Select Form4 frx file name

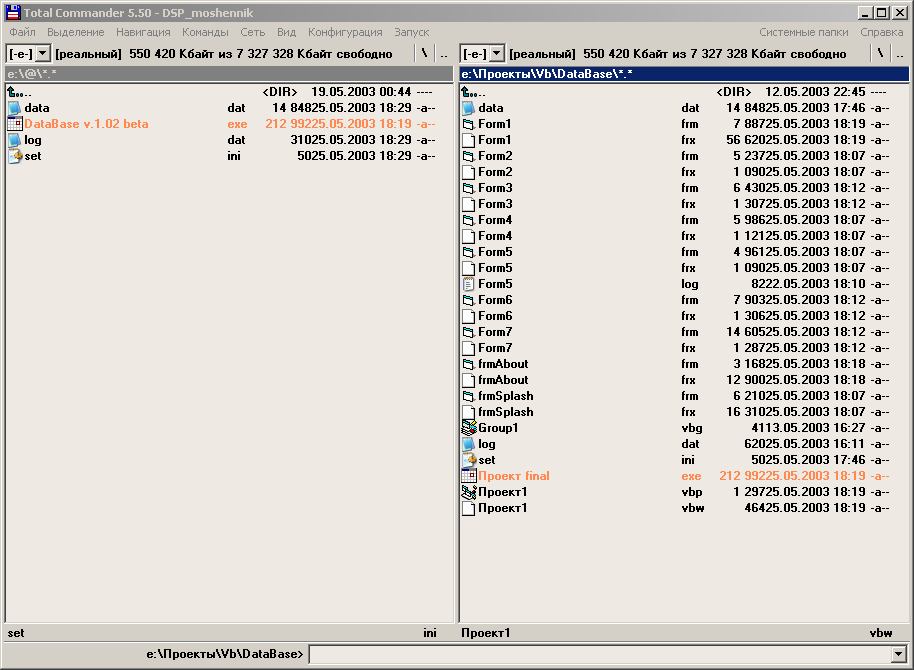tap(495, 236)
